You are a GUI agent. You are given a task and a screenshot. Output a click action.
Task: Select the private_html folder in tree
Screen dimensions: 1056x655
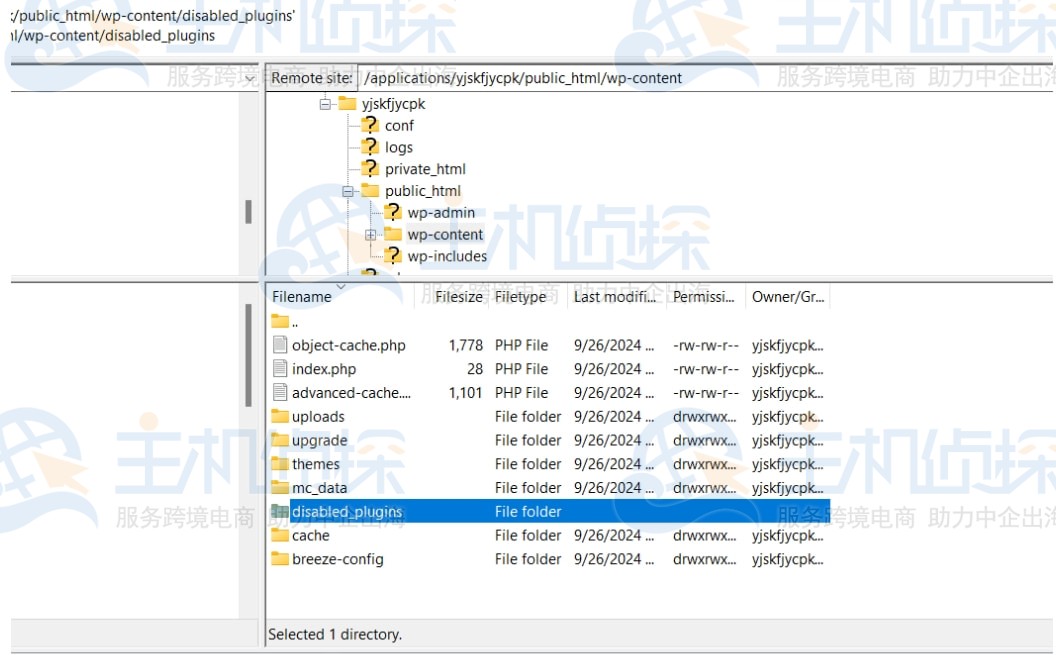(x=425, y=169)
